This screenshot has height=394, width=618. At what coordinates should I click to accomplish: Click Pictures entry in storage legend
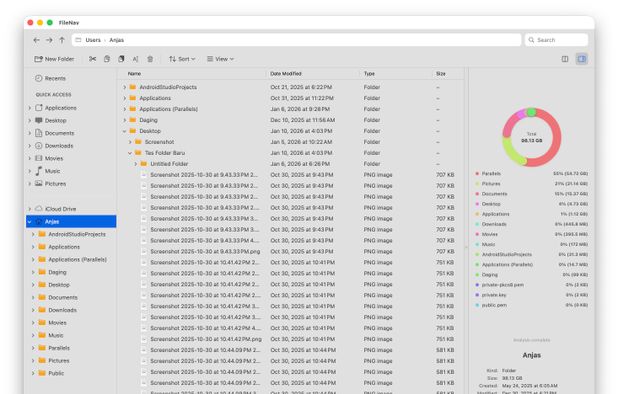point(531,184)
